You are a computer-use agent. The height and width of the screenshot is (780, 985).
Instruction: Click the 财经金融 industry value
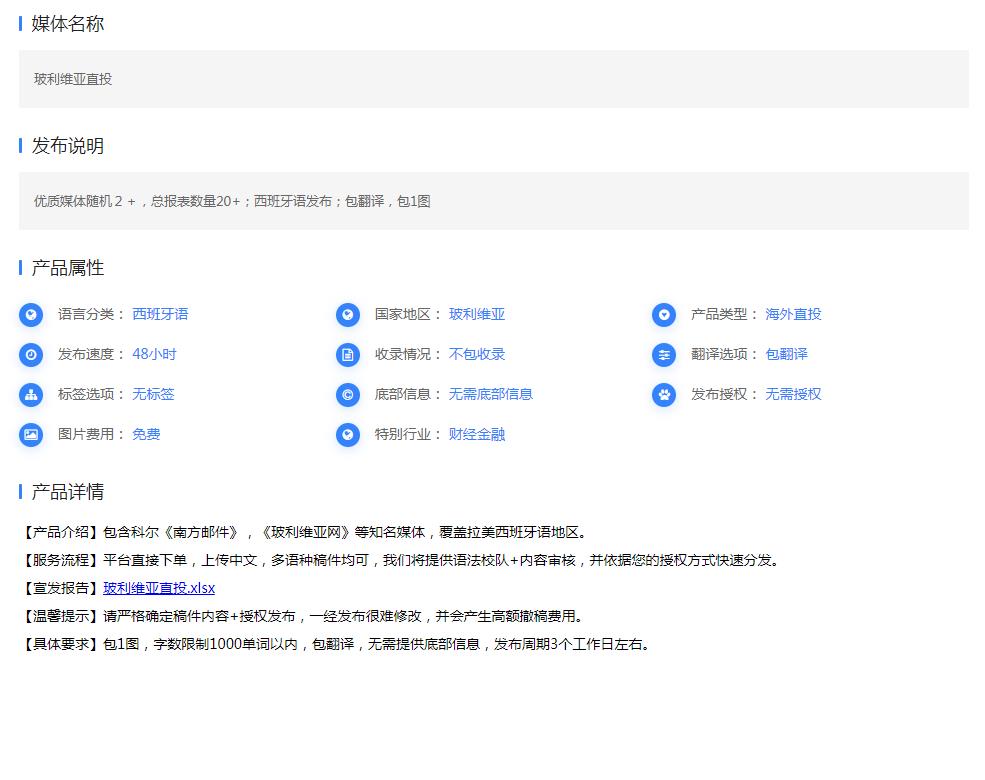477,434
